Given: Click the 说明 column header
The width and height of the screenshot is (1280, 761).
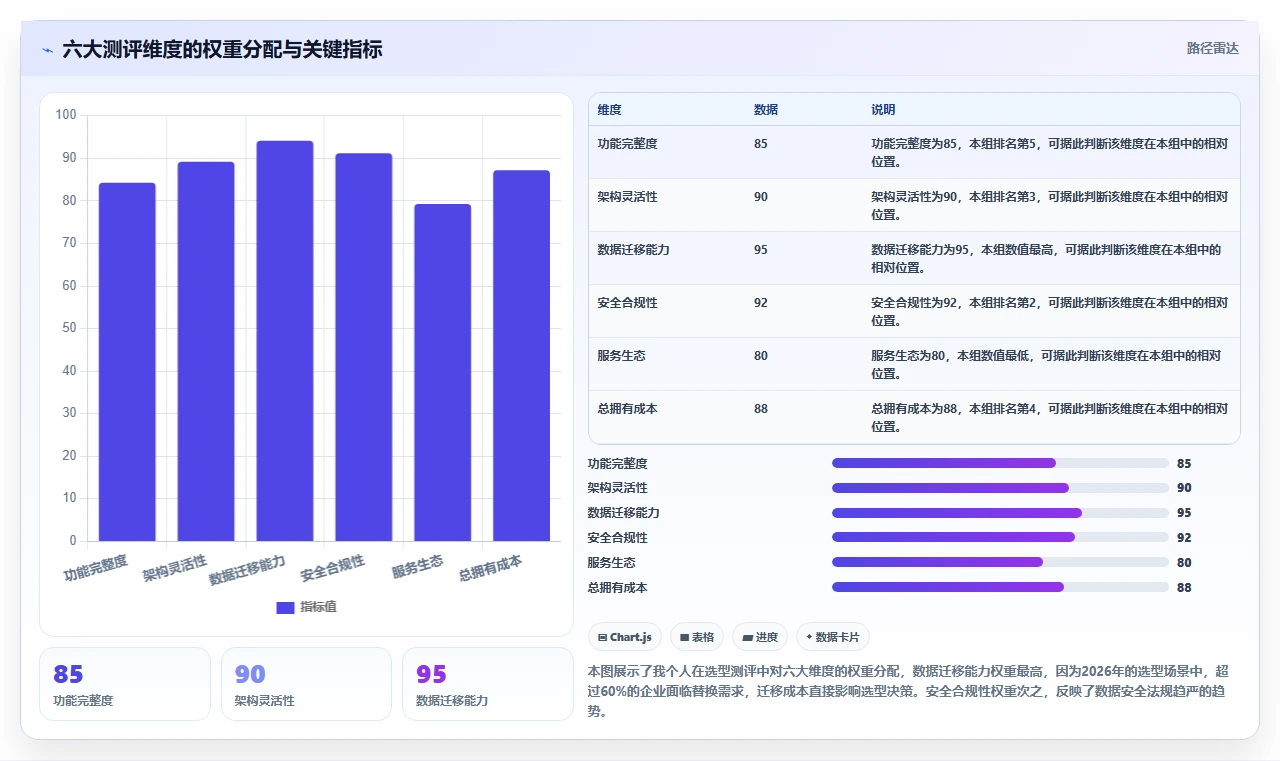Looking at the screenshot, I should (883, 110).
